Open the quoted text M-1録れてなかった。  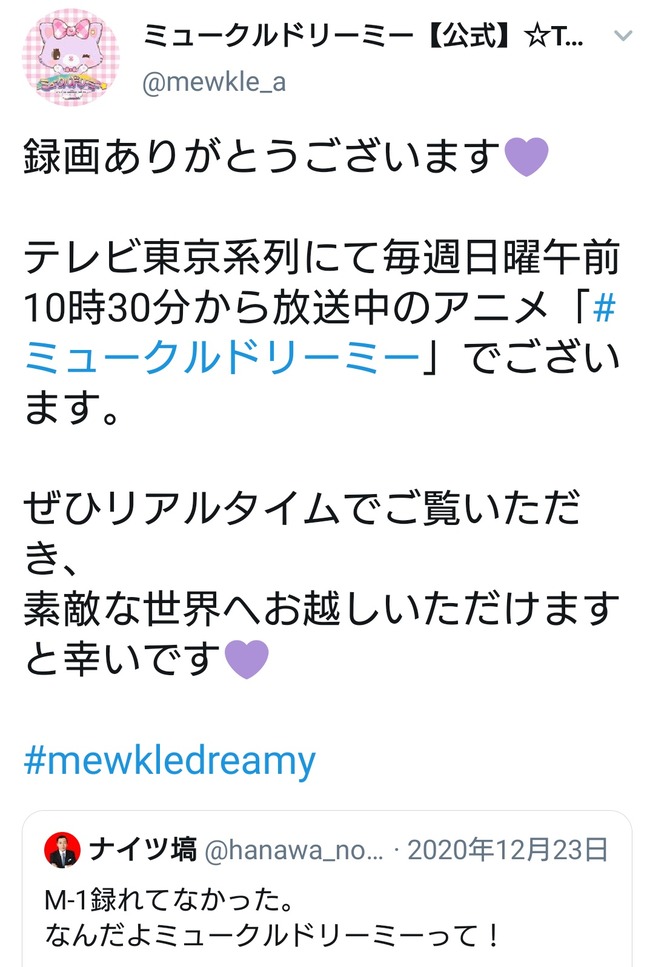click(169, 900)
